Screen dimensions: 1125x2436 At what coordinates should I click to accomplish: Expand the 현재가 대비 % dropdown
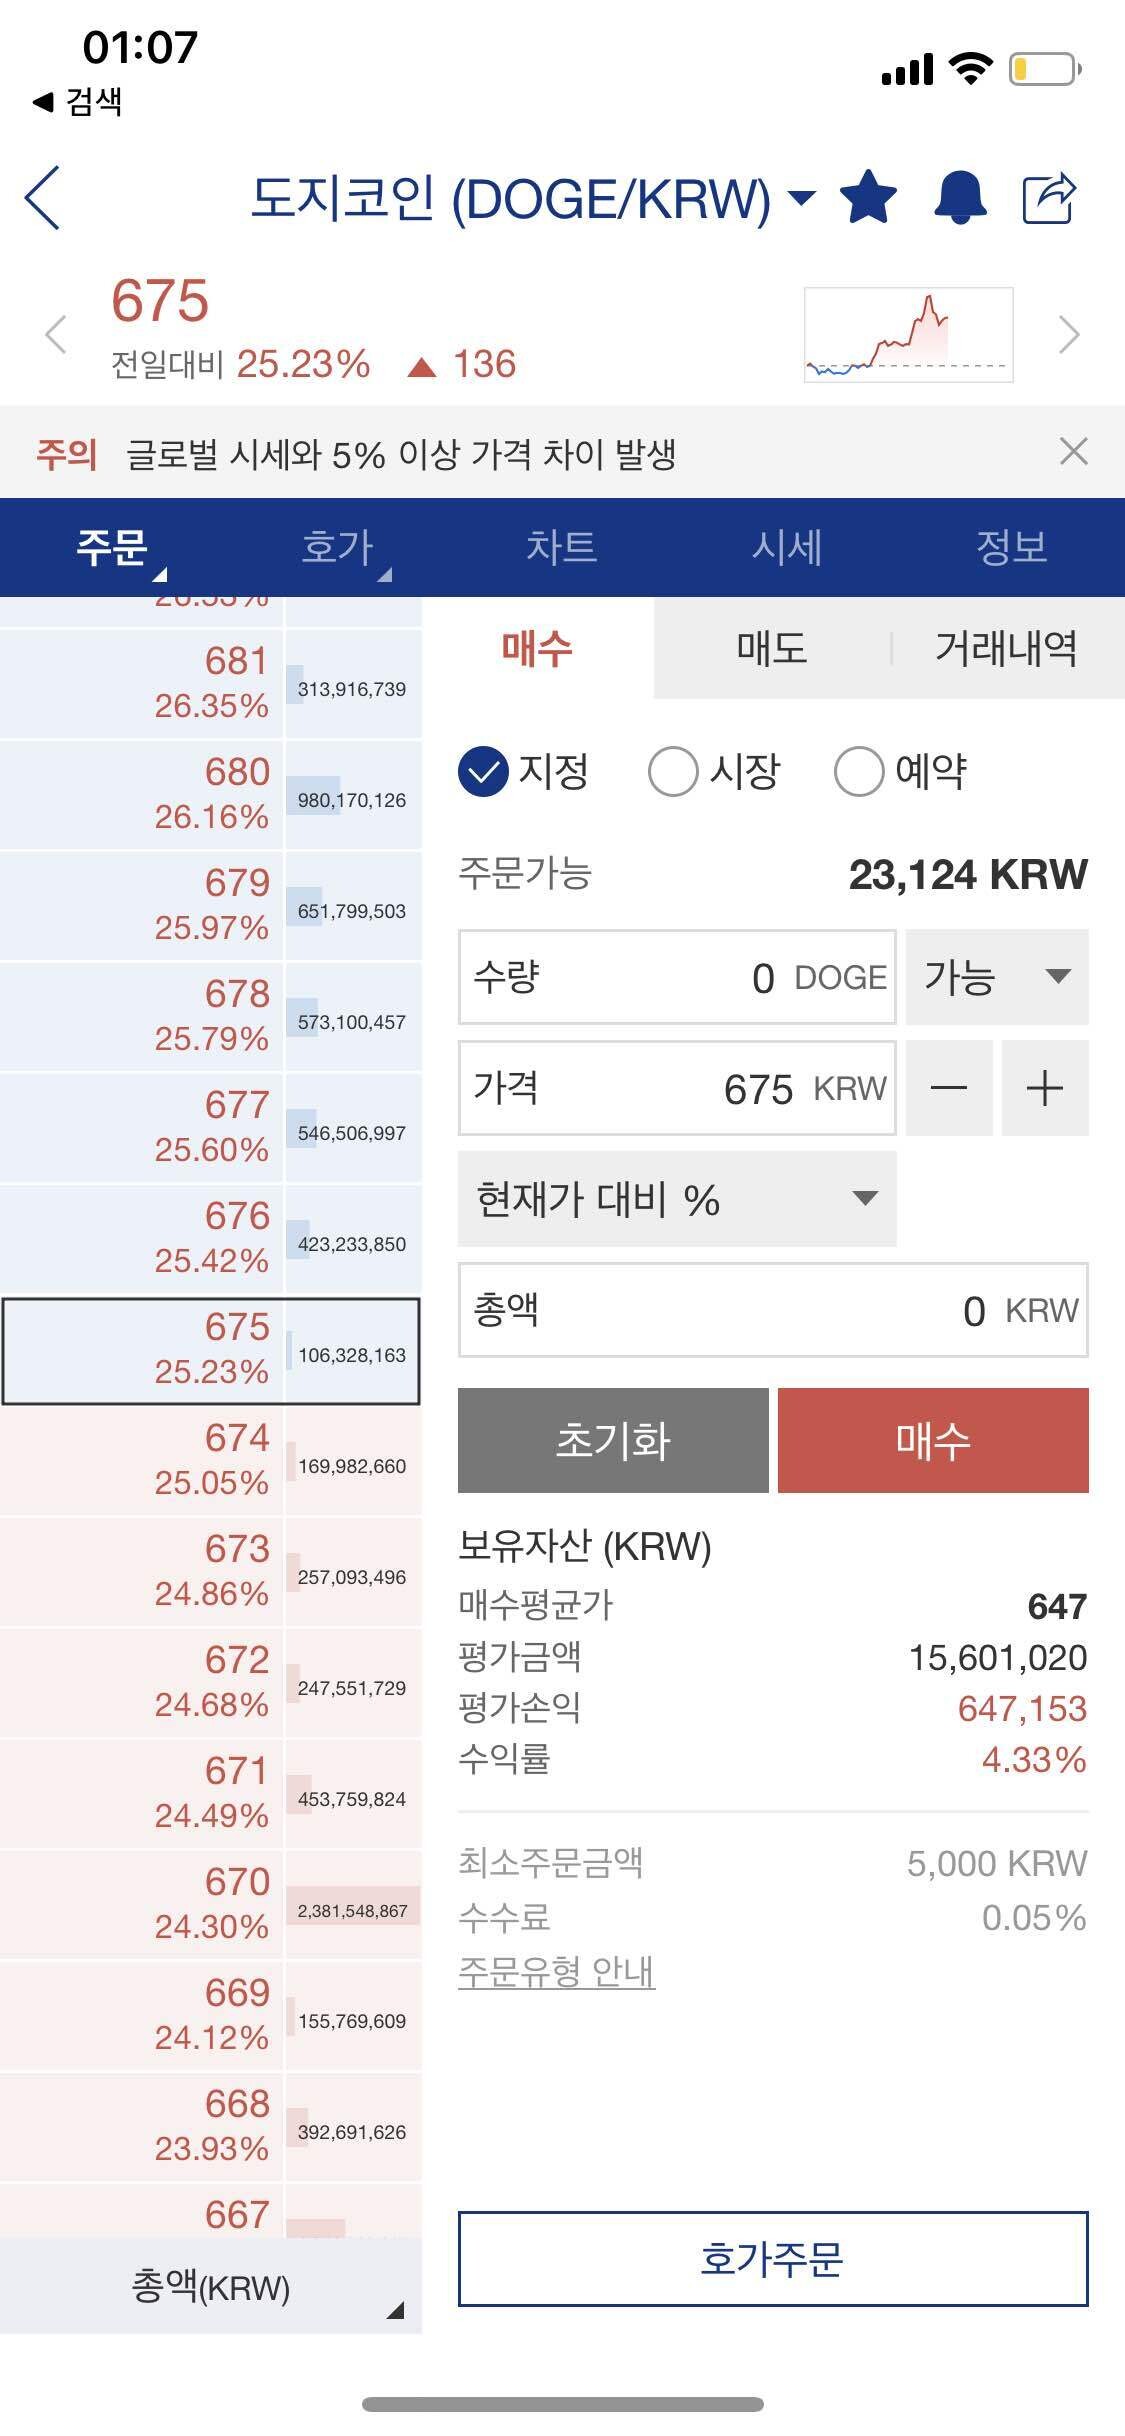point(676,1199)
